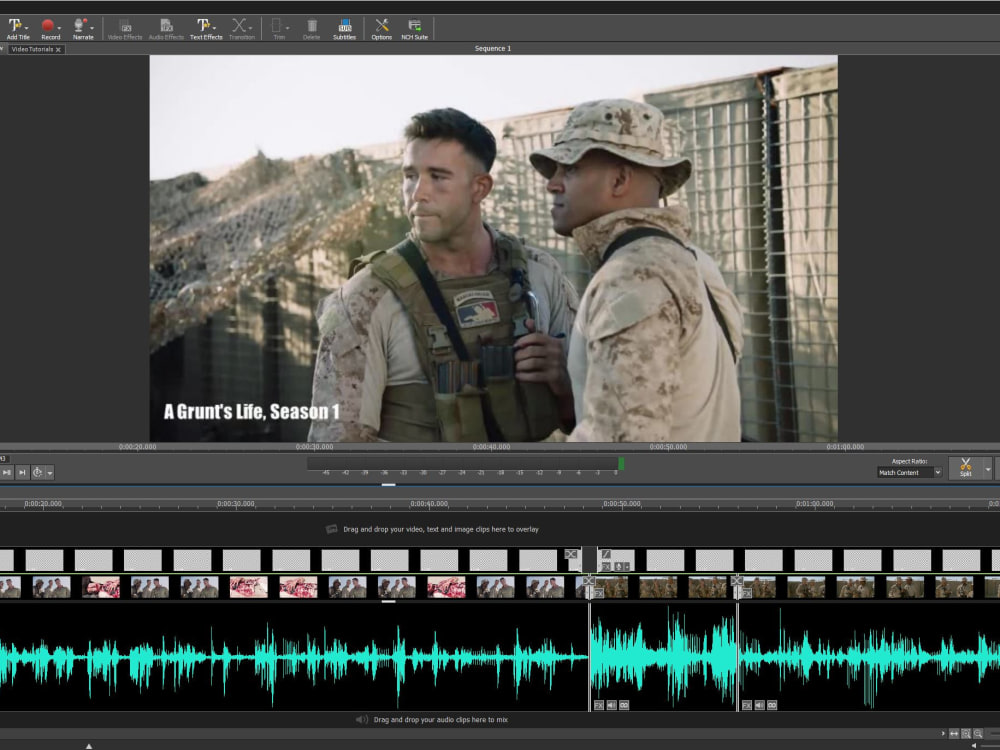Image resolution: width=1000 pixels, height=750 pixels.
Task: Click the first red meat clip thumbnail
Action: click(x=101, y=587)
